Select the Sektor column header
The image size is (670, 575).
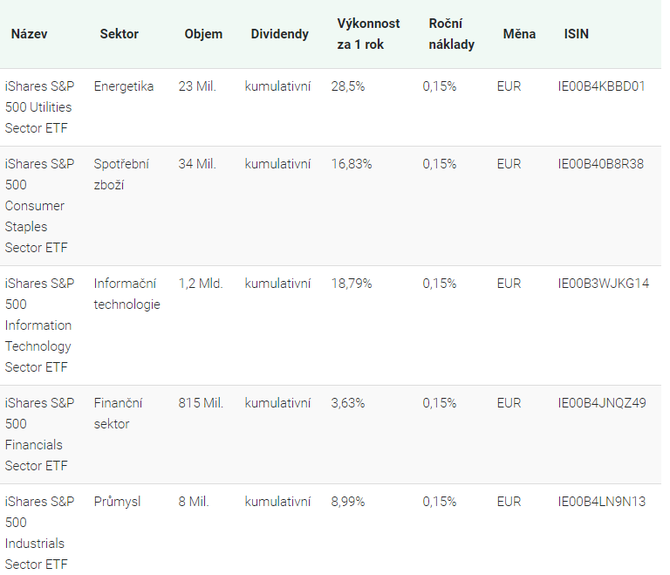119,34
